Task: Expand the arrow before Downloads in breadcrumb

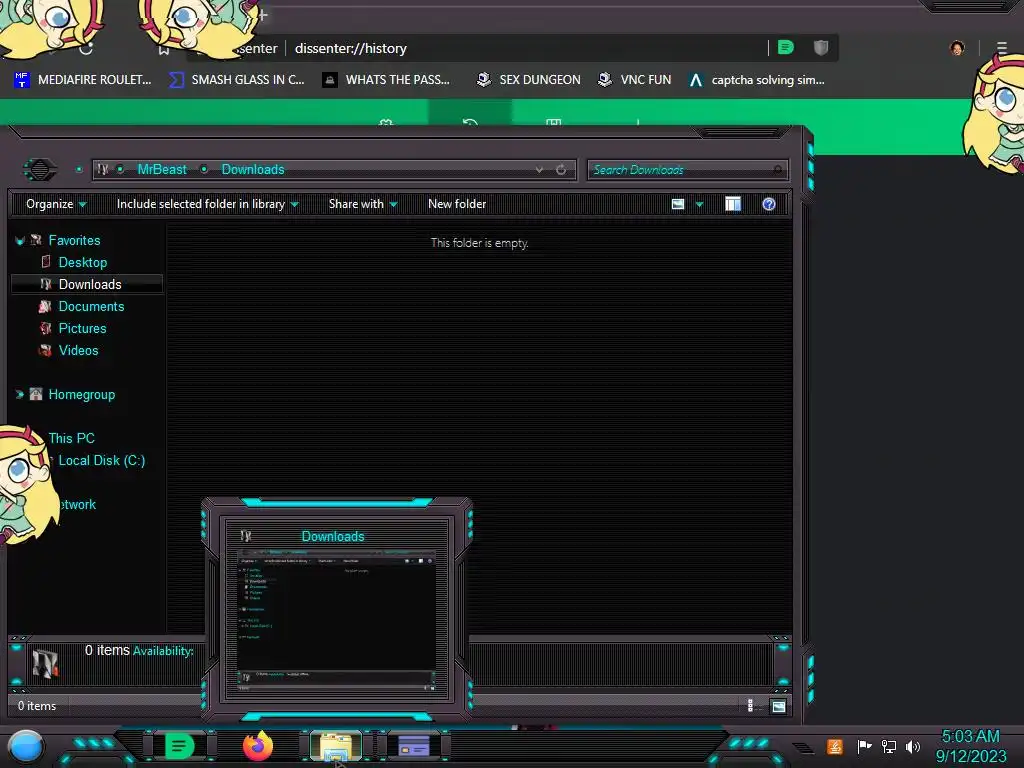Action: click(x=204, y=169)
